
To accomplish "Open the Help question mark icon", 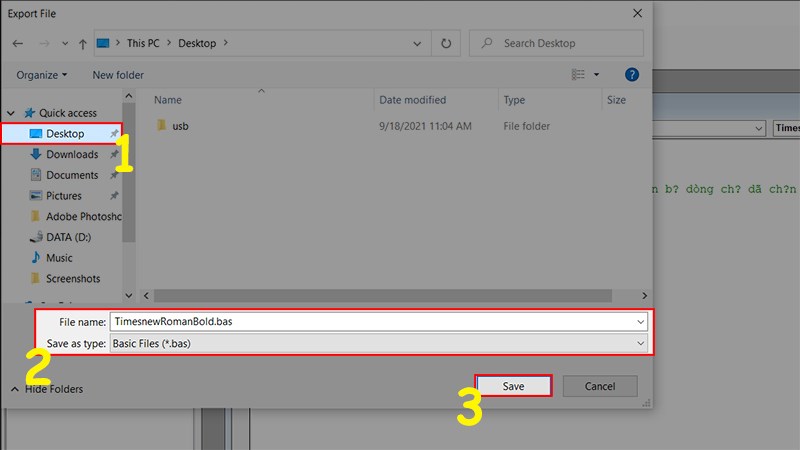I will pos(631,75).
